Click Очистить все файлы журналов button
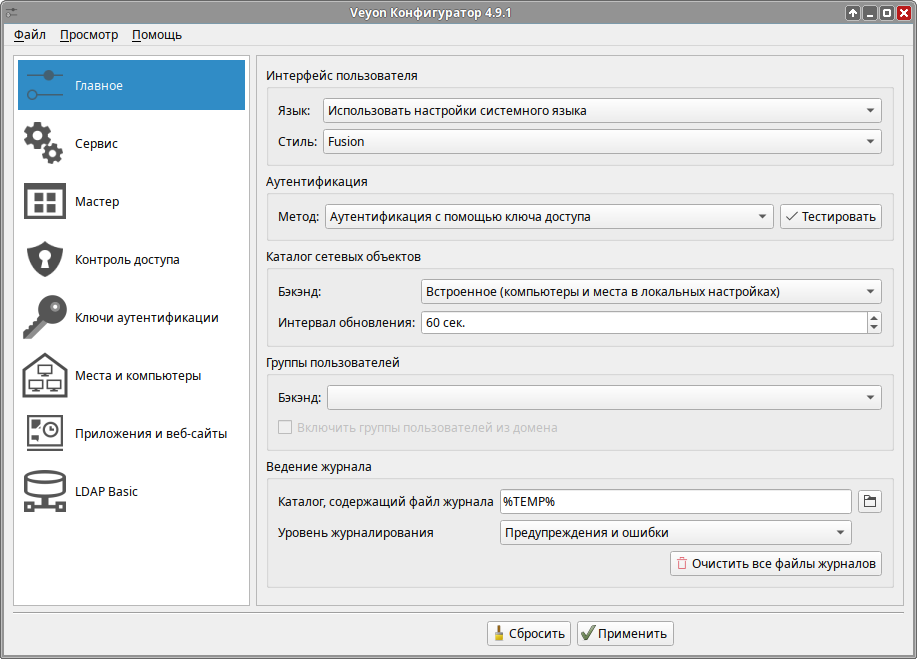The image size is (917, 659). click(x=776, y=564)
